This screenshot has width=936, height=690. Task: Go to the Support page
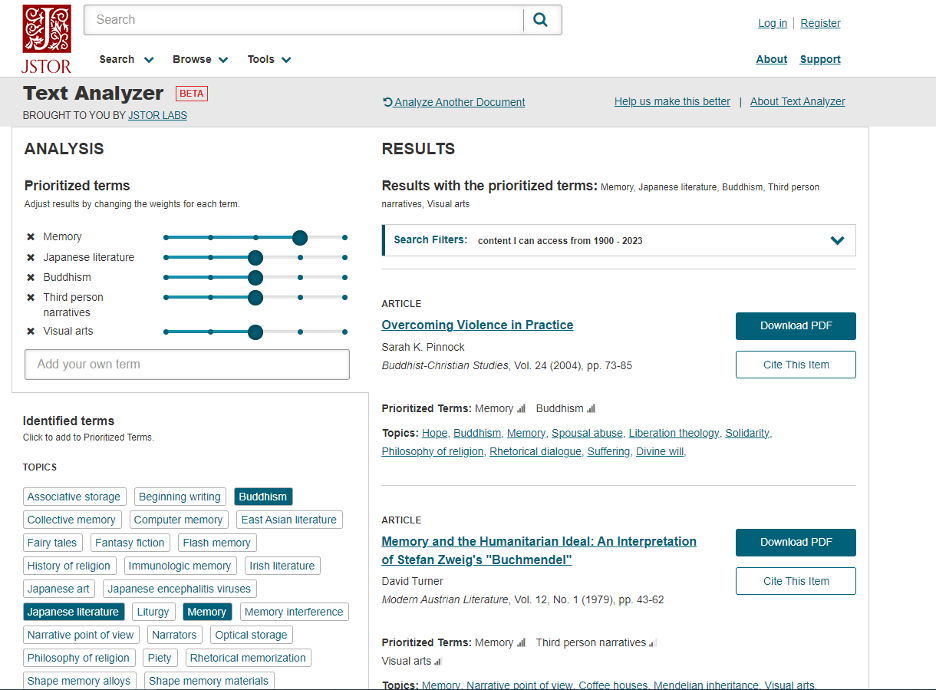pos(820,60)
